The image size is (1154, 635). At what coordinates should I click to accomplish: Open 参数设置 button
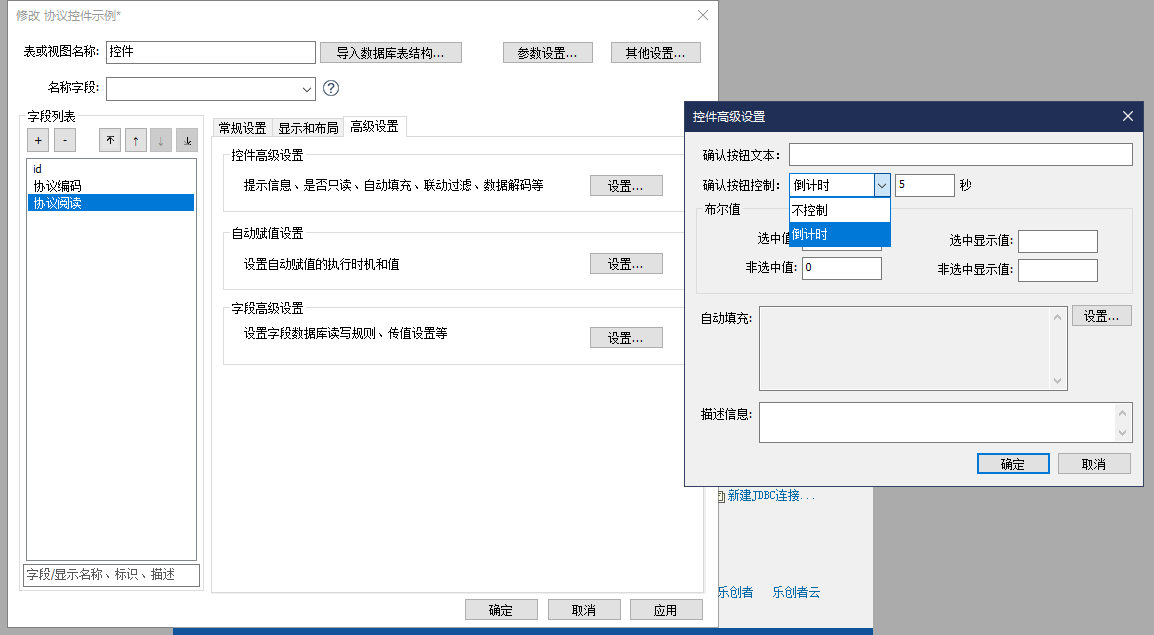coord(547,53)
